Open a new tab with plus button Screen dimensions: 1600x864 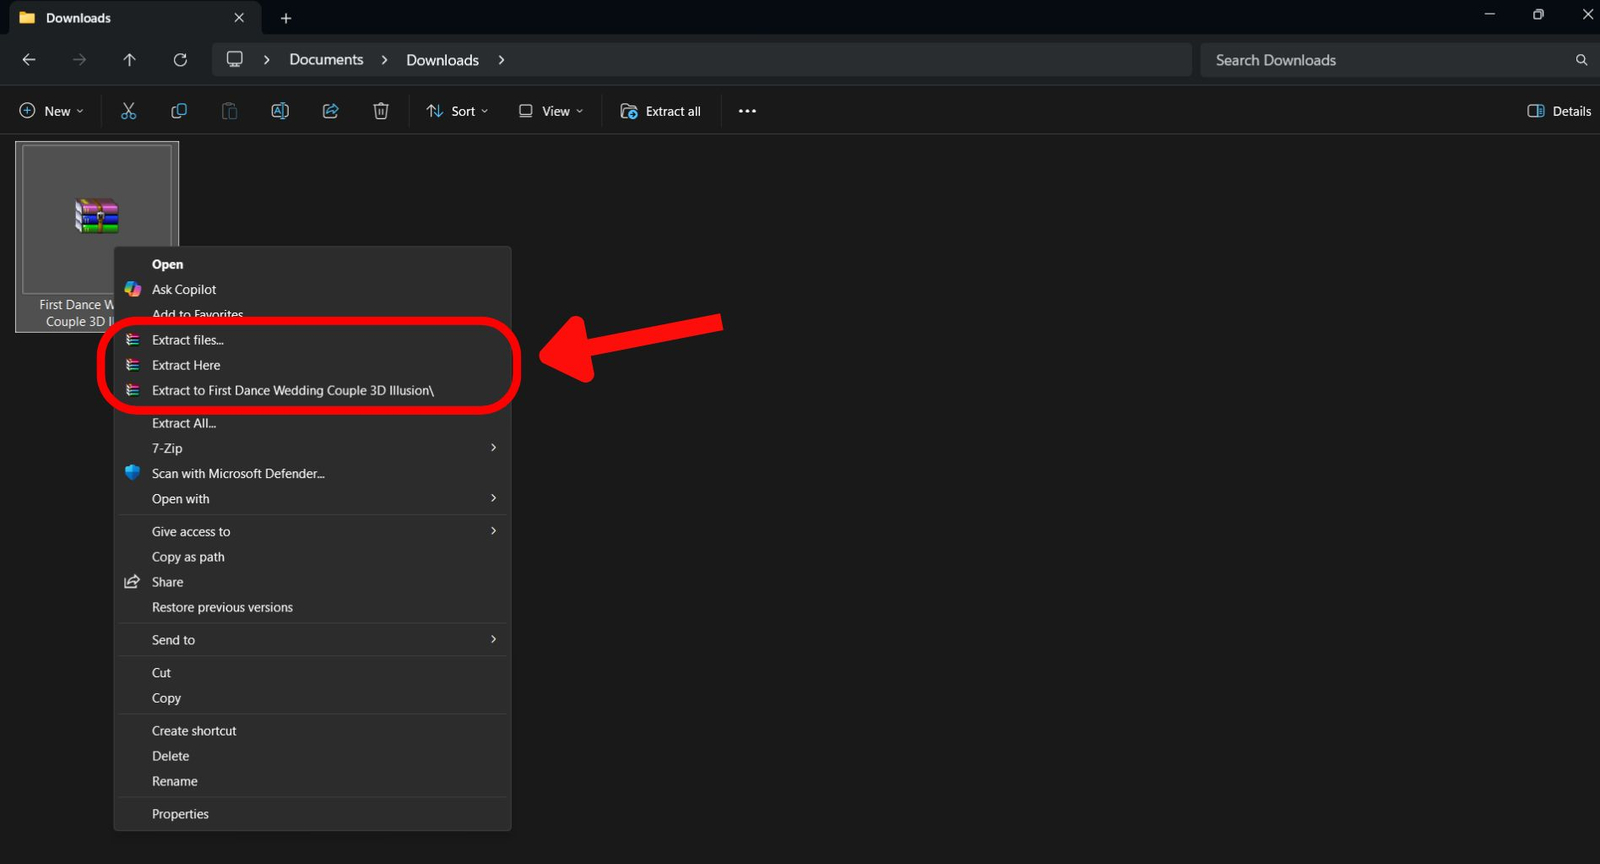pos(286,18)
